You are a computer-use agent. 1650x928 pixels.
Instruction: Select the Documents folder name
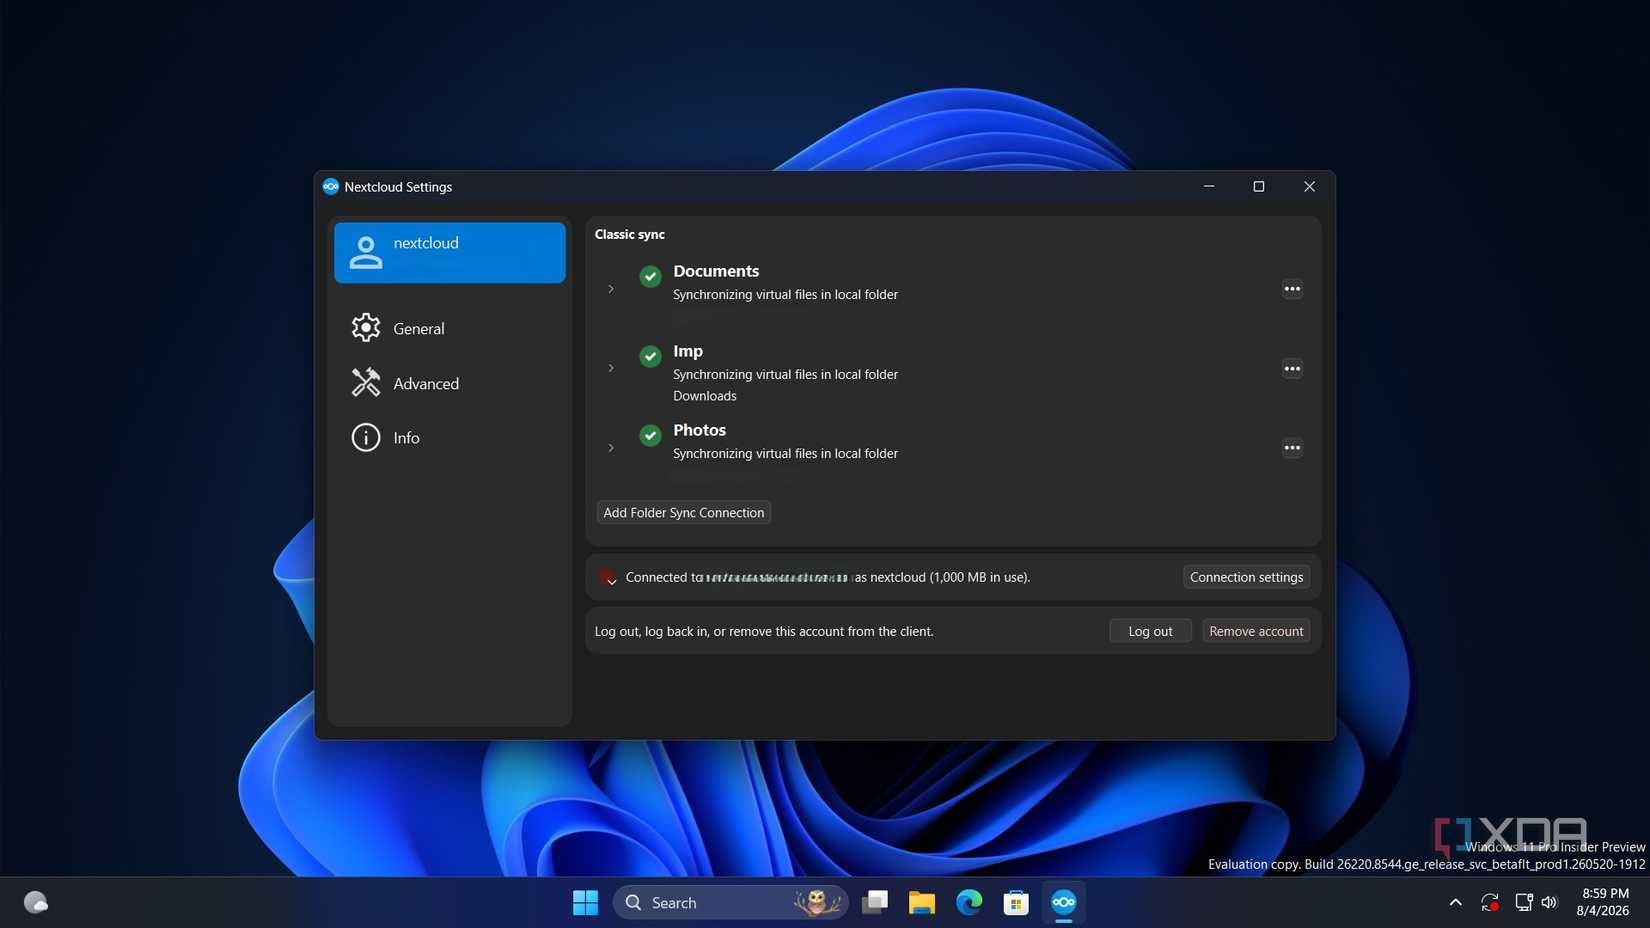click(x=716, y=271)
